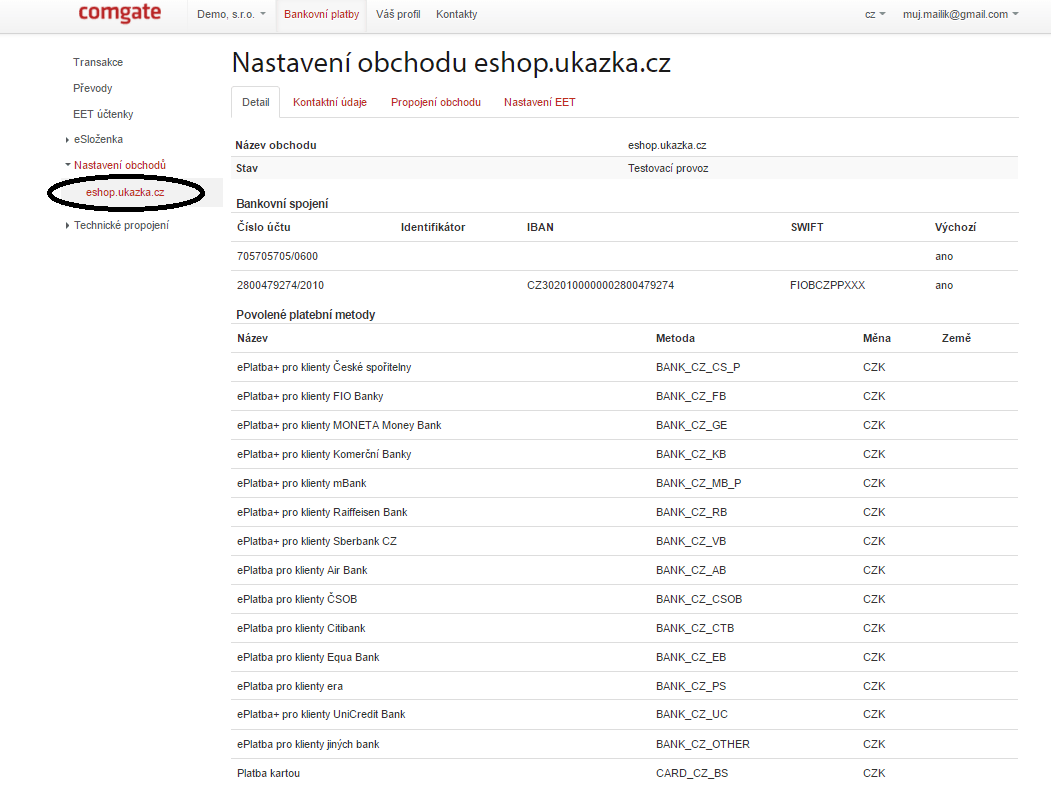Image resolution: width=1051 pixels, height=795 pixels.
Task: Click the SWIFT code FIOBCZPPXXX
Action: click(828, 286)
